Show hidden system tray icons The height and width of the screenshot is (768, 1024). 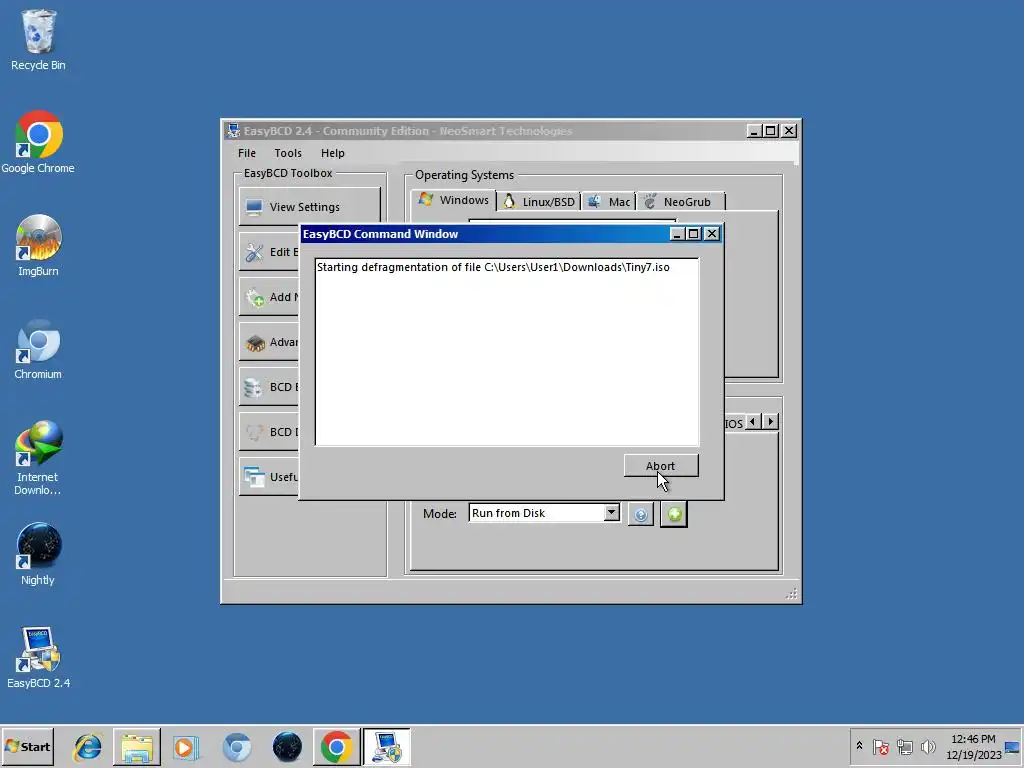859,746
